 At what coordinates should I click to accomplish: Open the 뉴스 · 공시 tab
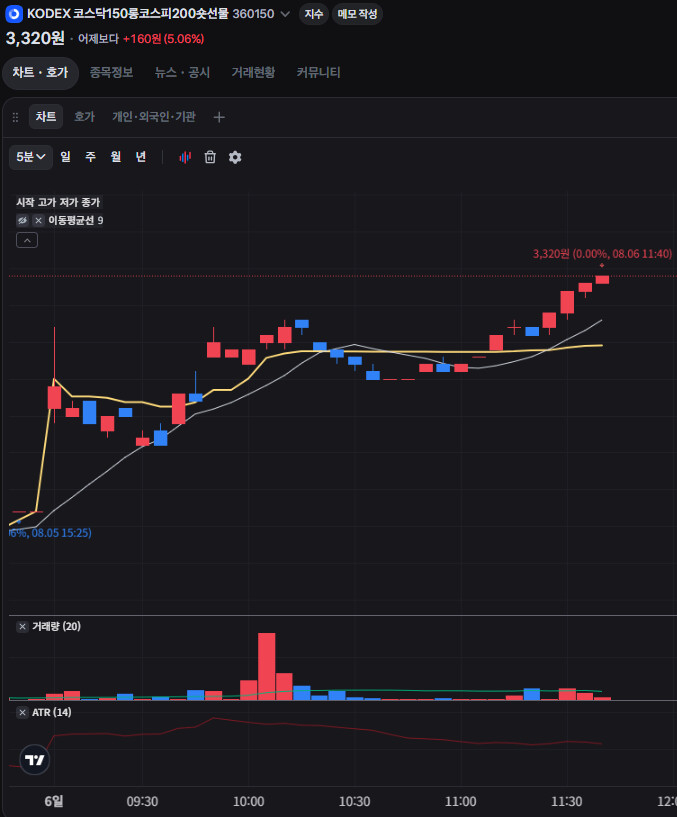tap(182, 73)
